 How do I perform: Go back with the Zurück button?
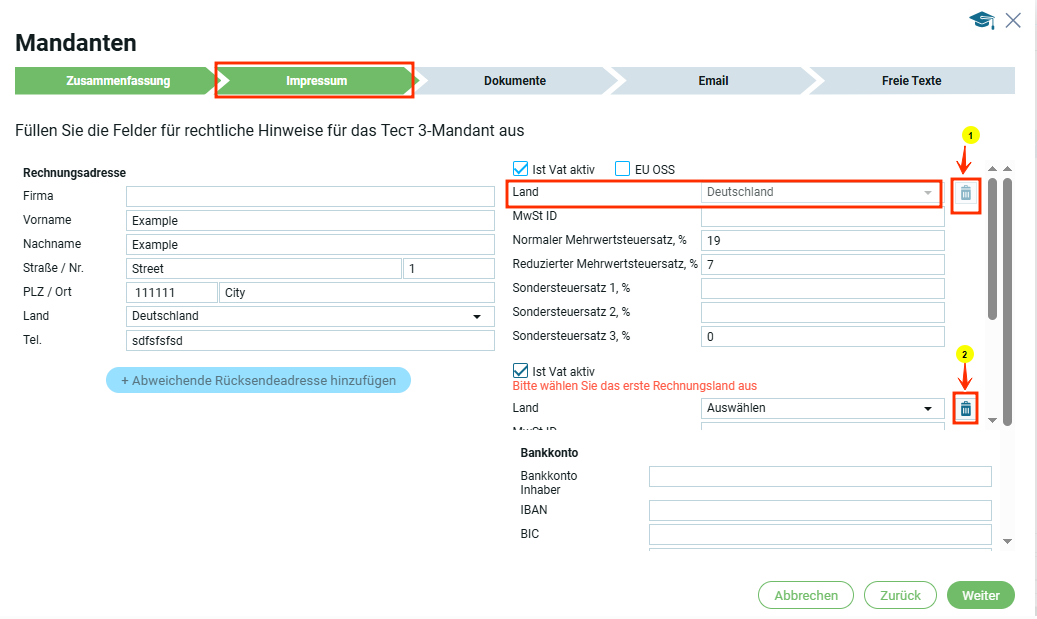(900, 595)
